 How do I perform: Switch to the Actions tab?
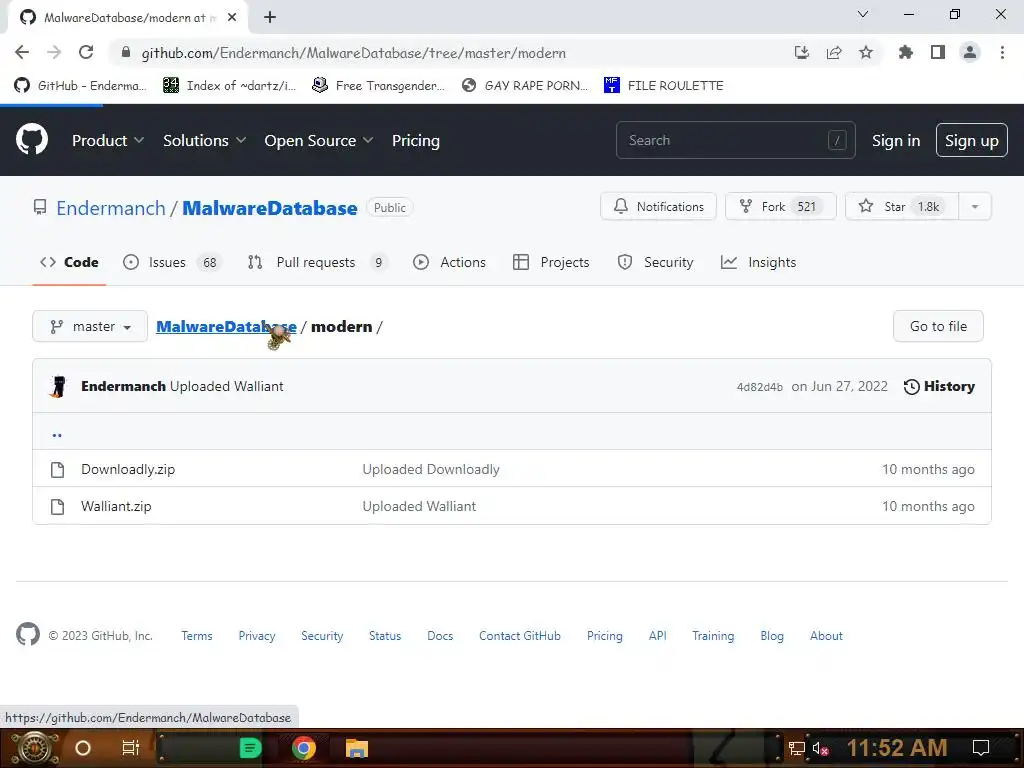click(x=449, y=262)
